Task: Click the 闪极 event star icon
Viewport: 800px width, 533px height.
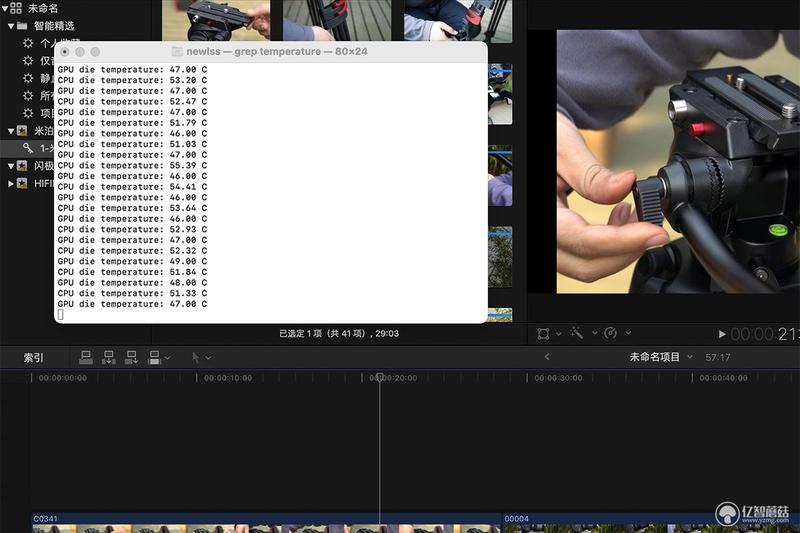Action: tap(22, 165)
